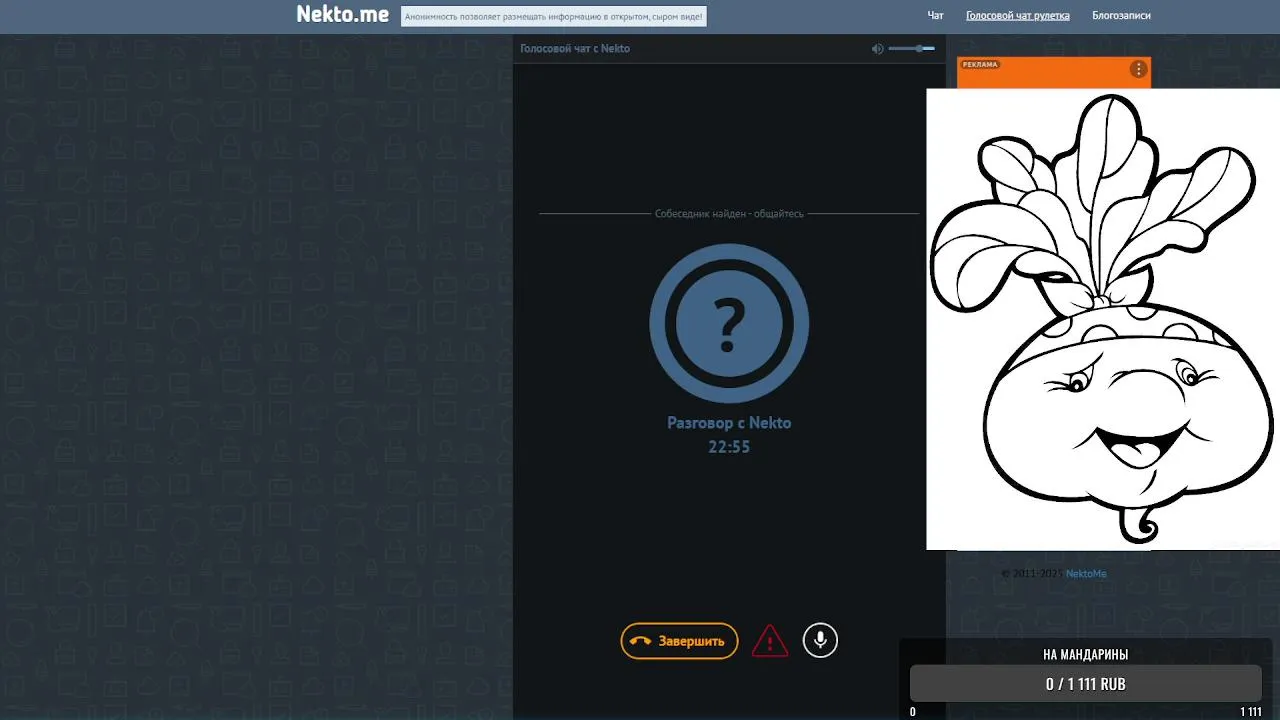End the call with Завершить button
The width and height of the screenshot is (1280, 720).
[x=679, y=641]
